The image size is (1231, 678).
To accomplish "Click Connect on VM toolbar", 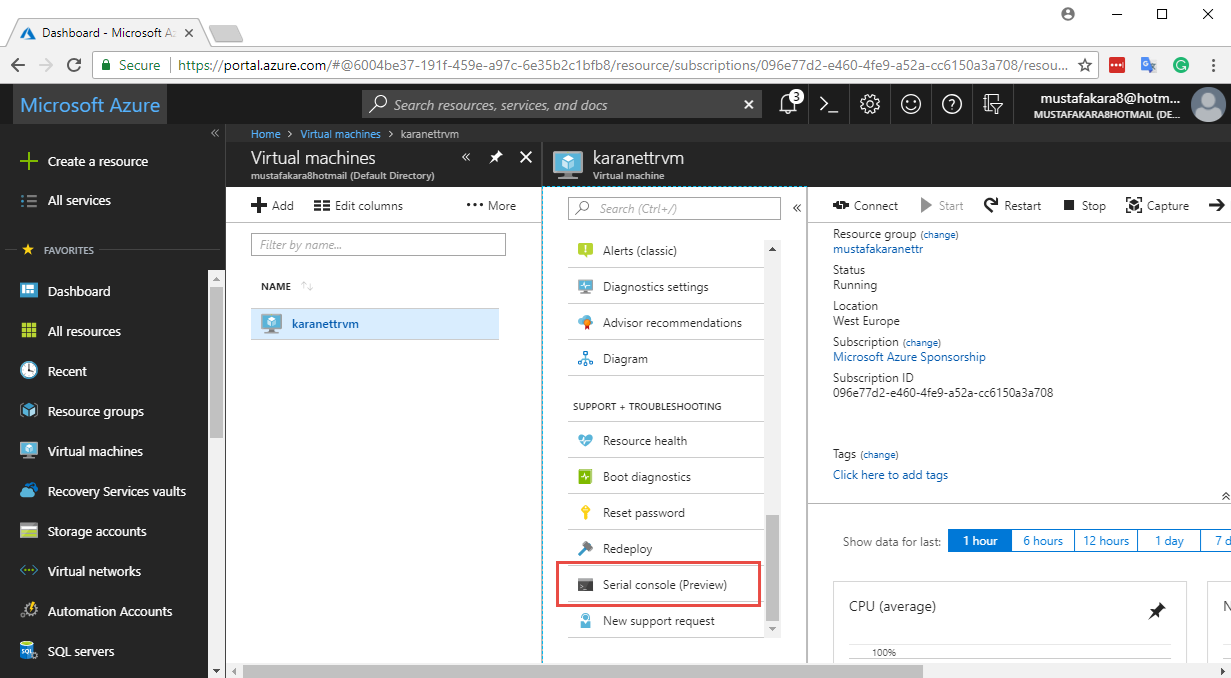I will click(x=865, y=205).
